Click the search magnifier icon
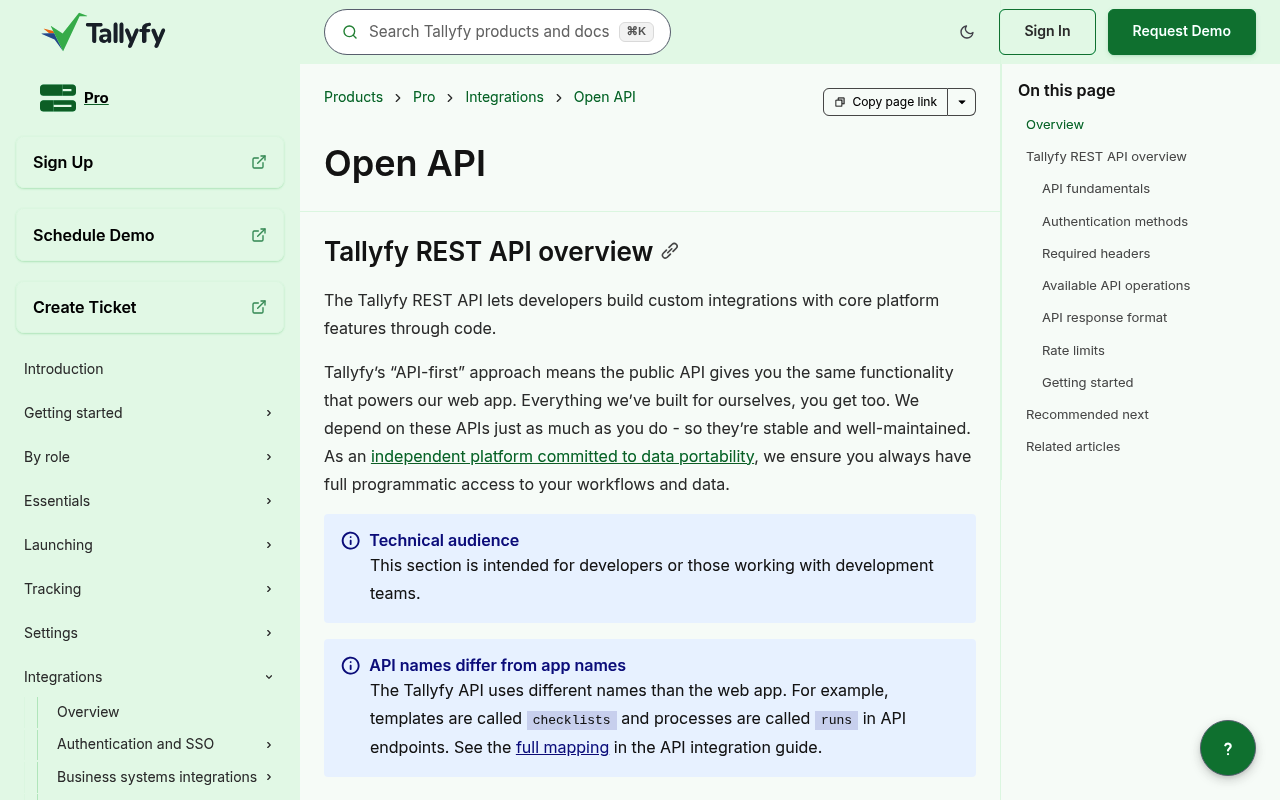The height and width of the screenshot is (800, 1280). [x=350, y=32]
